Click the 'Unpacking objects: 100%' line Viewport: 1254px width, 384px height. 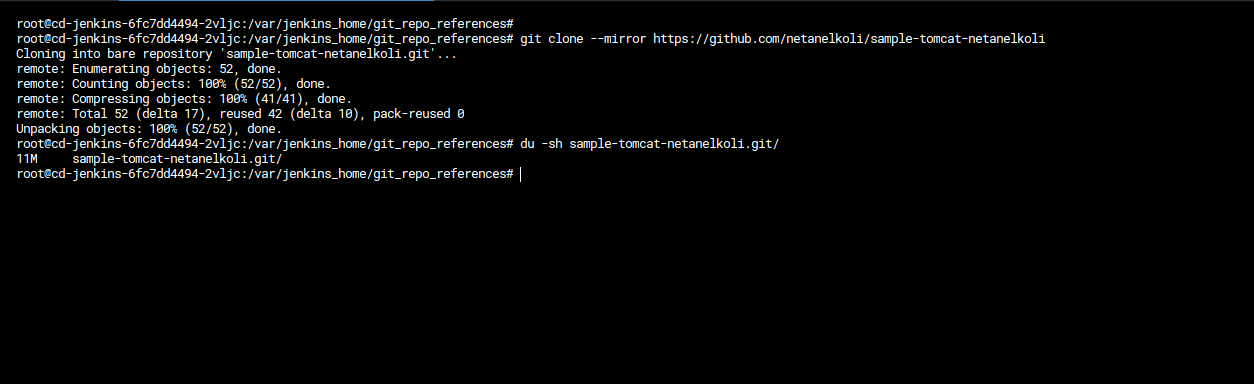pyautogui.click(x=149, y=129)
